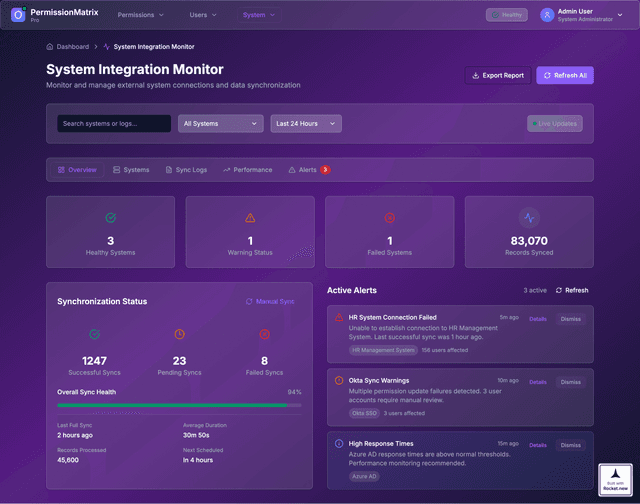
Task: Expand the Users navigation menu
Action: [x=203, y=15]
